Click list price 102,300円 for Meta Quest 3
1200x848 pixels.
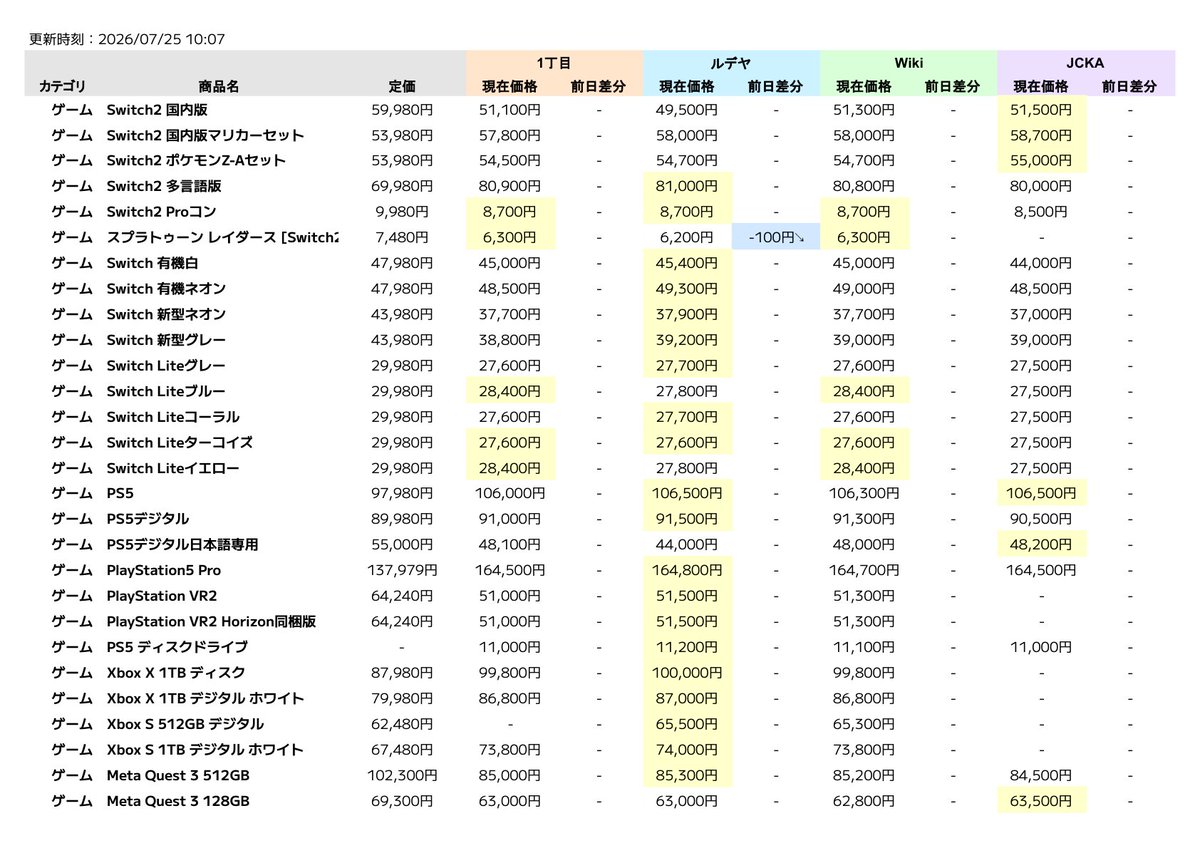tap(402, 775)
